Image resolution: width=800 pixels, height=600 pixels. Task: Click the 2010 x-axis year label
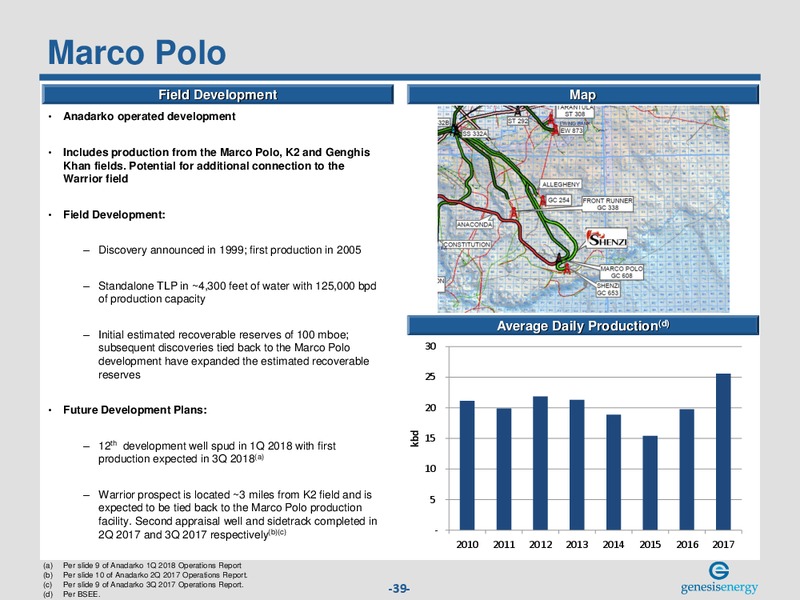[x=467, y=544]
